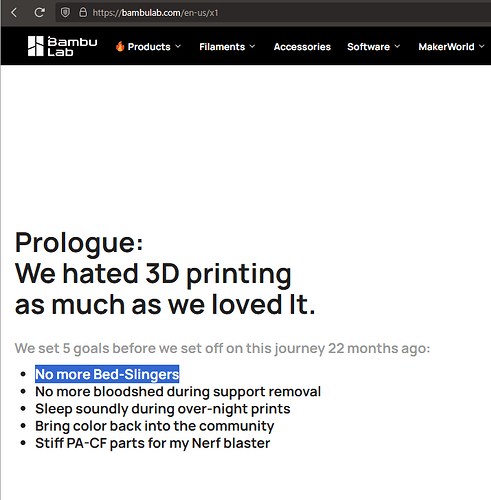Open the Filaments menu

222,47
